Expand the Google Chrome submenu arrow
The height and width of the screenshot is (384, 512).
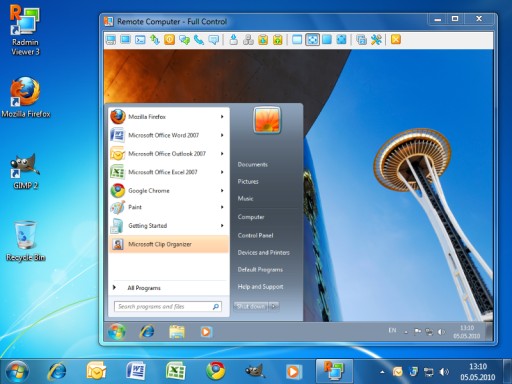(x=222, y=191)
